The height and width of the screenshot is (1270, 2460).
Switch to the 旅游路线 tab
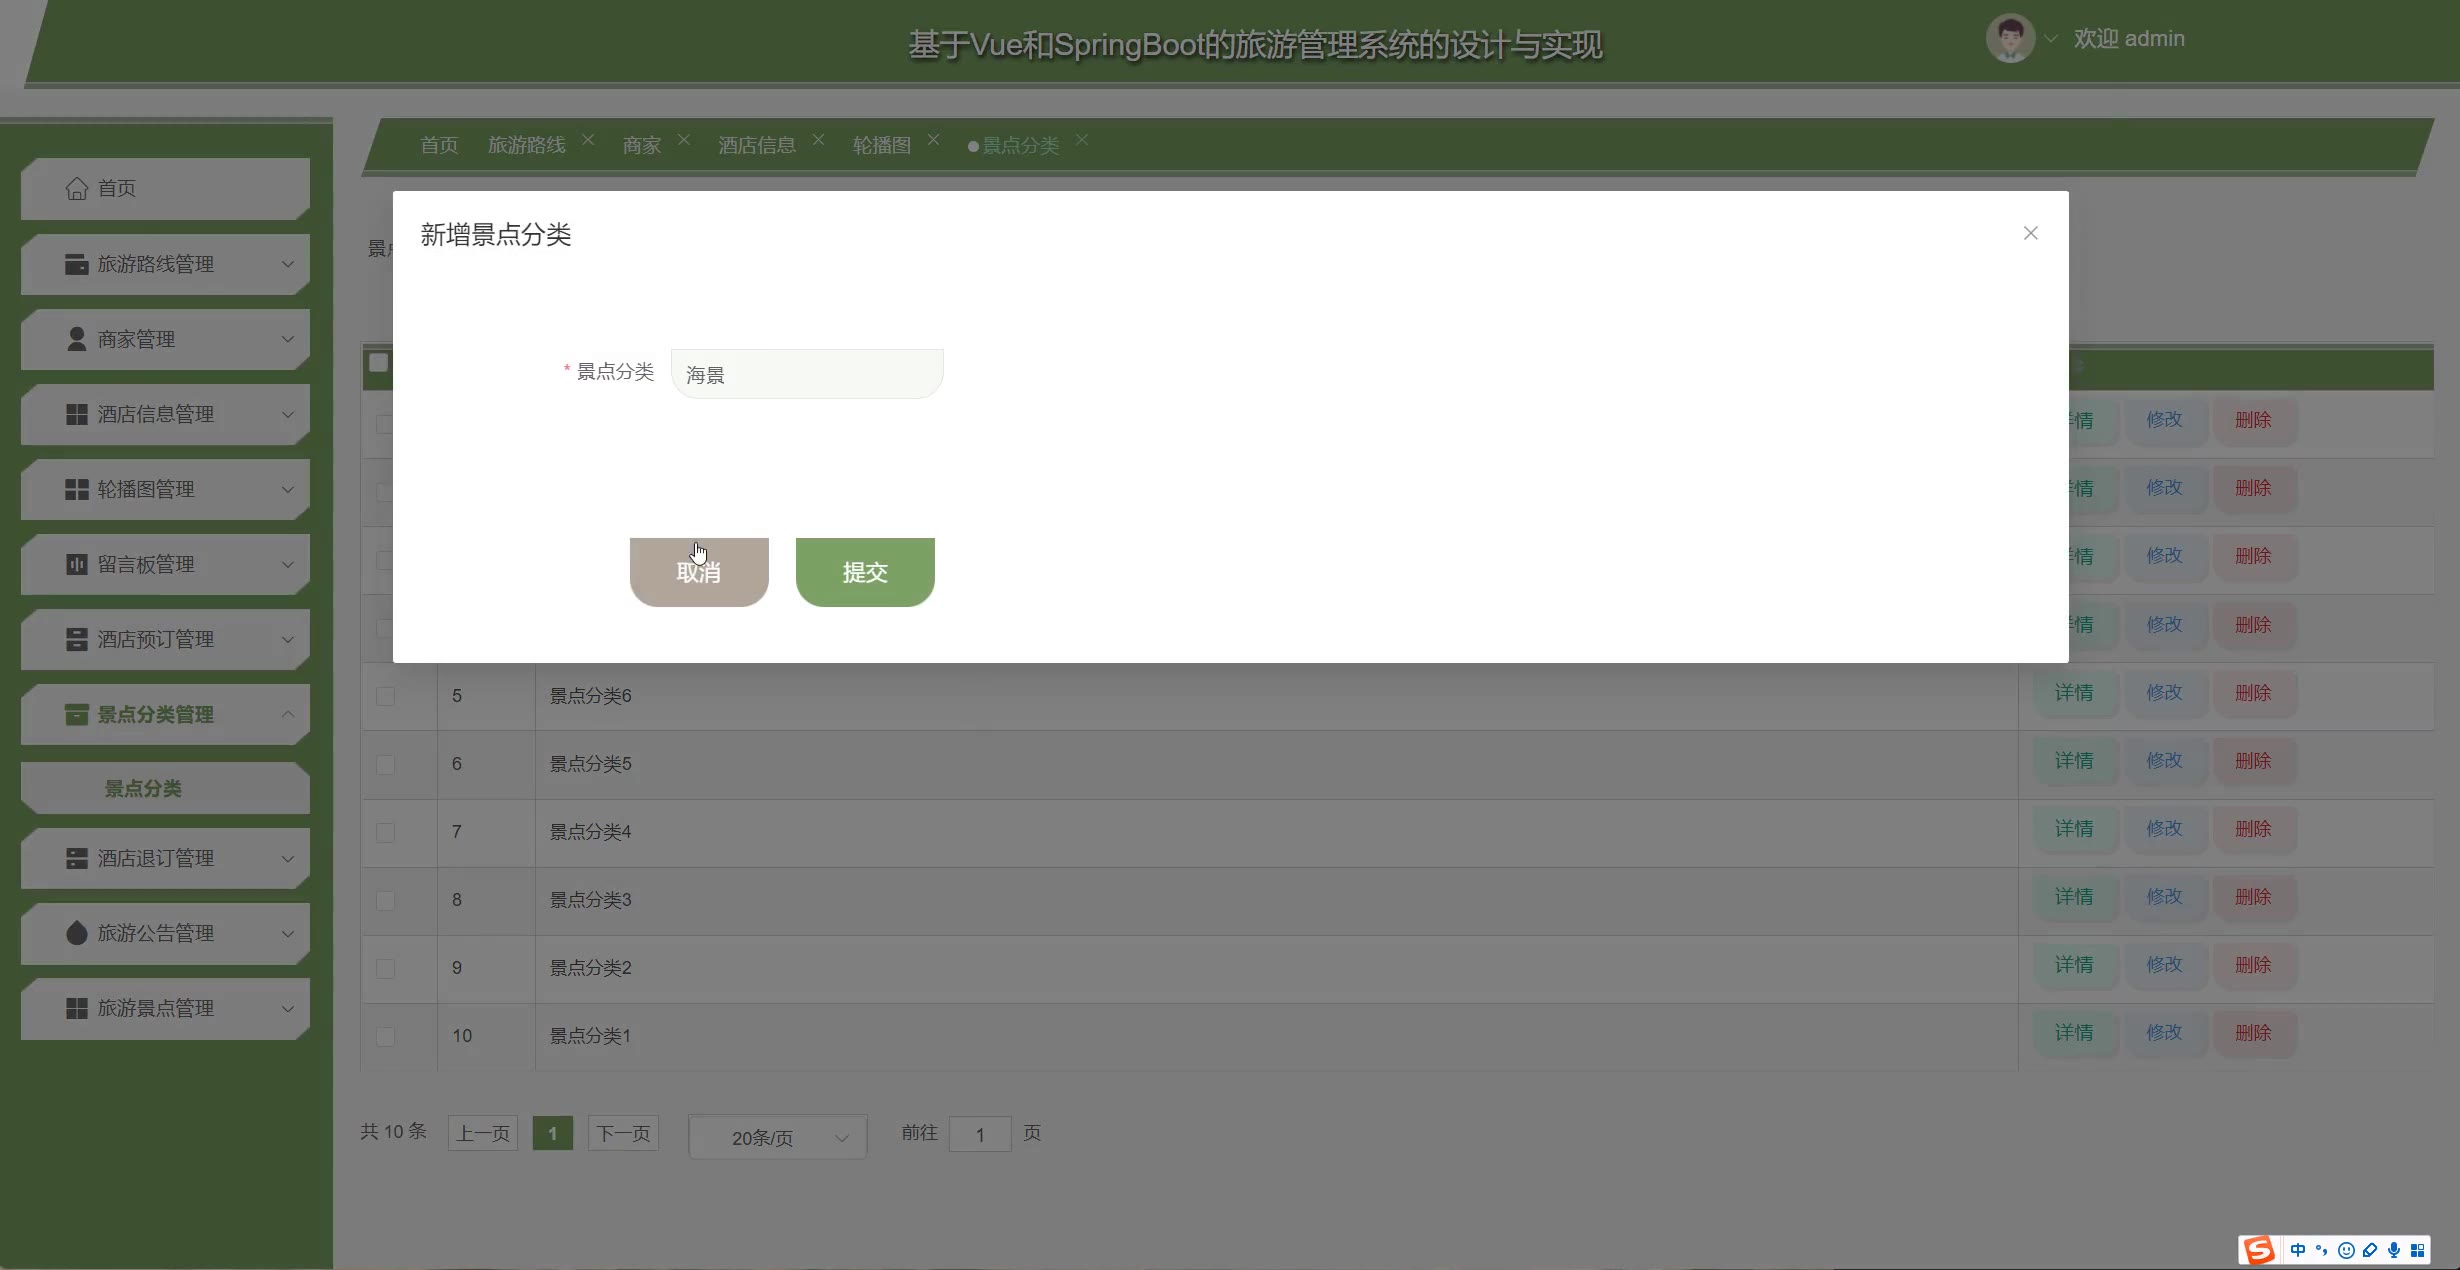[x=526, y=145]
